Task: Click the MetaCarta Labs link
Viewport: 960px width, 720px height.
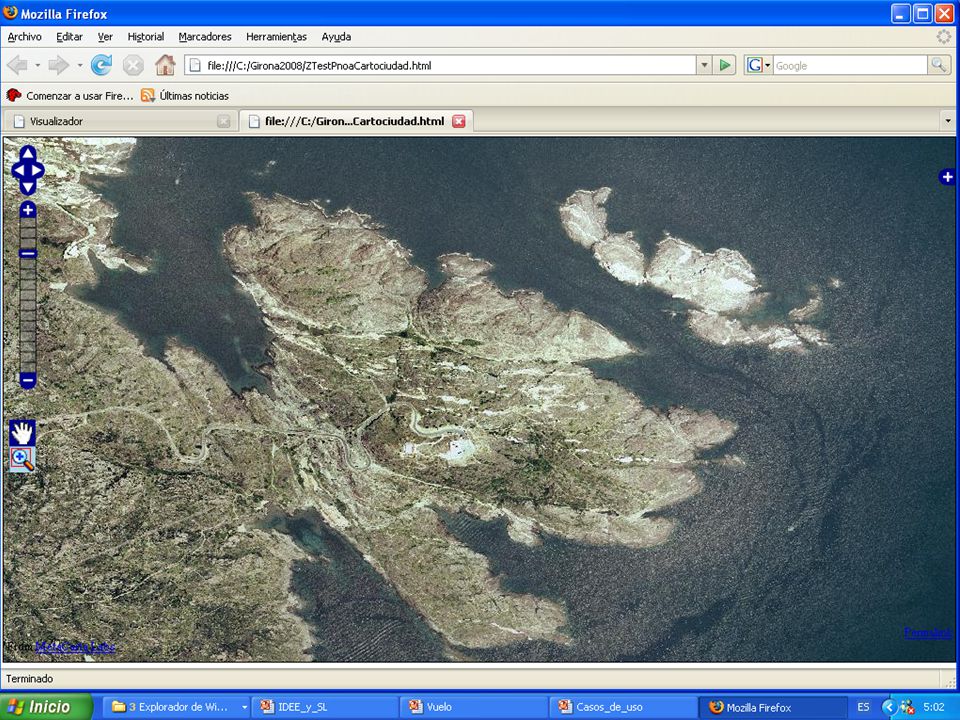Action: [x=75, y=647]
